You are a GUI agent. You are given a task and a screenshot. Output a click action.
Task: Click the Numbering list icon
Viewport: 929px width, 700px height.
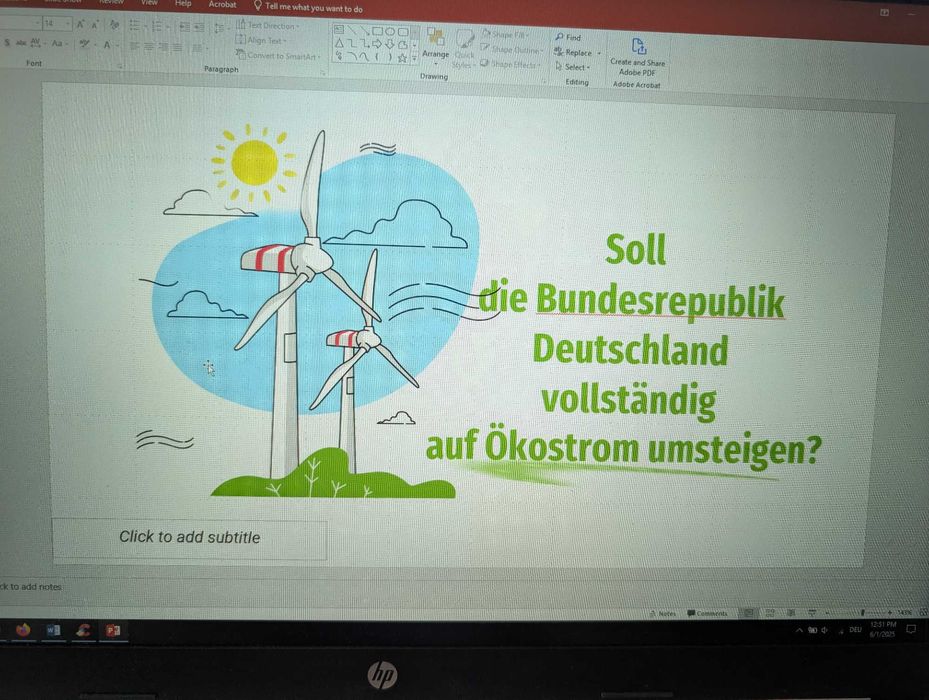click(x=159, y=27)
